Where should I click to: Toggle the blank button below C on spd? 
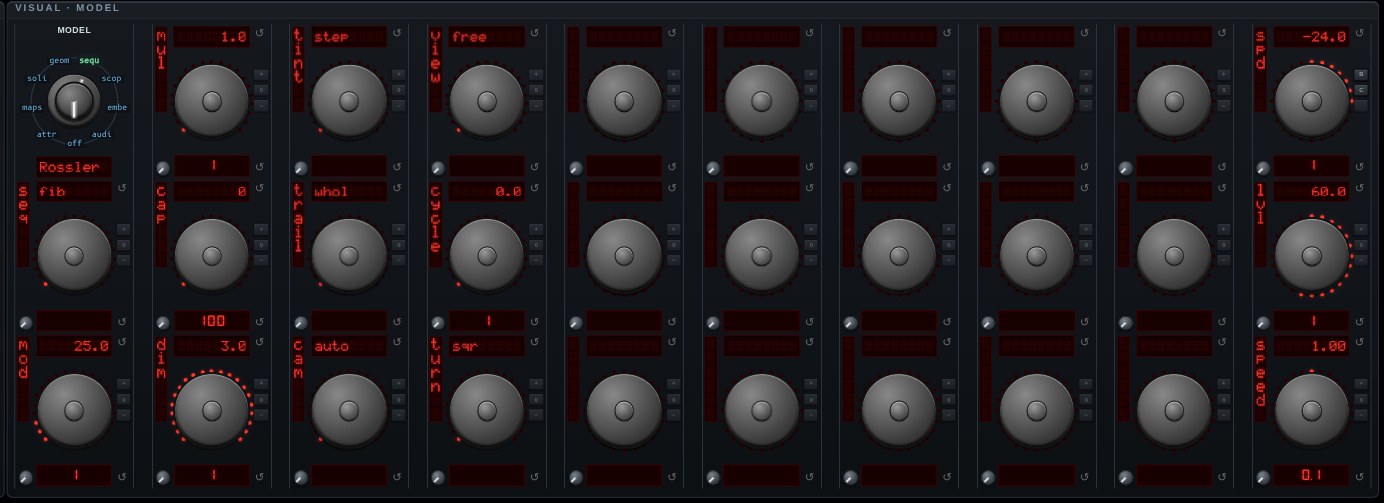click(x=1360, y=104)
